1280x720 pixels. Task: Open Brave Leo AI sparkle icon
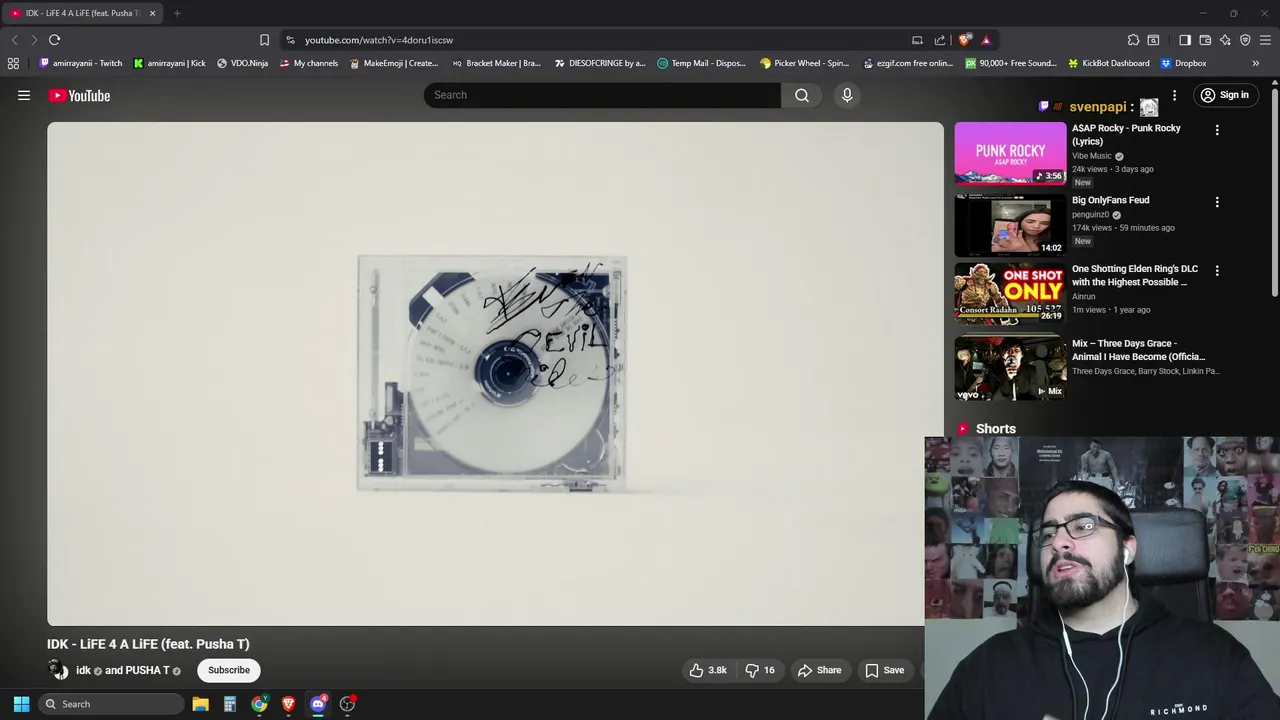1225,40
